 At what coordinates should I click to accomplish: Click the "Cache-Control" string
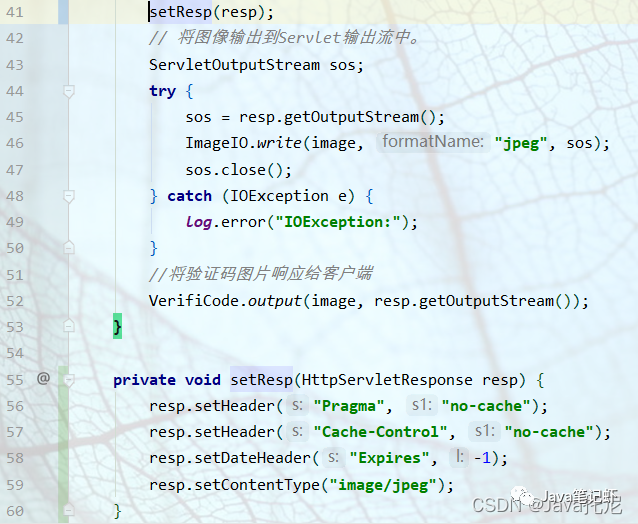pos(381,432)
